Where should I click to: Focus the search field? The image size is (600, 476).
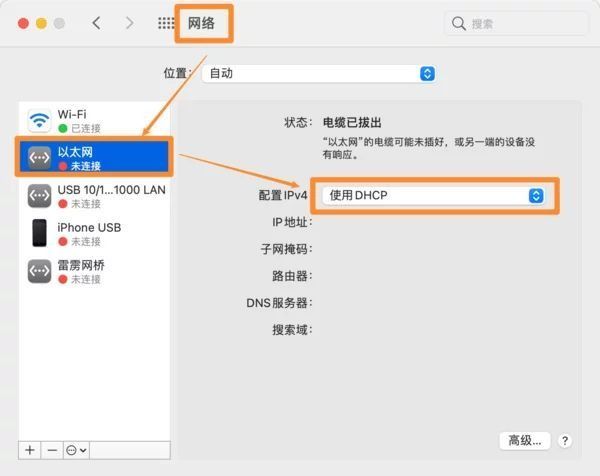coord(515,24)
